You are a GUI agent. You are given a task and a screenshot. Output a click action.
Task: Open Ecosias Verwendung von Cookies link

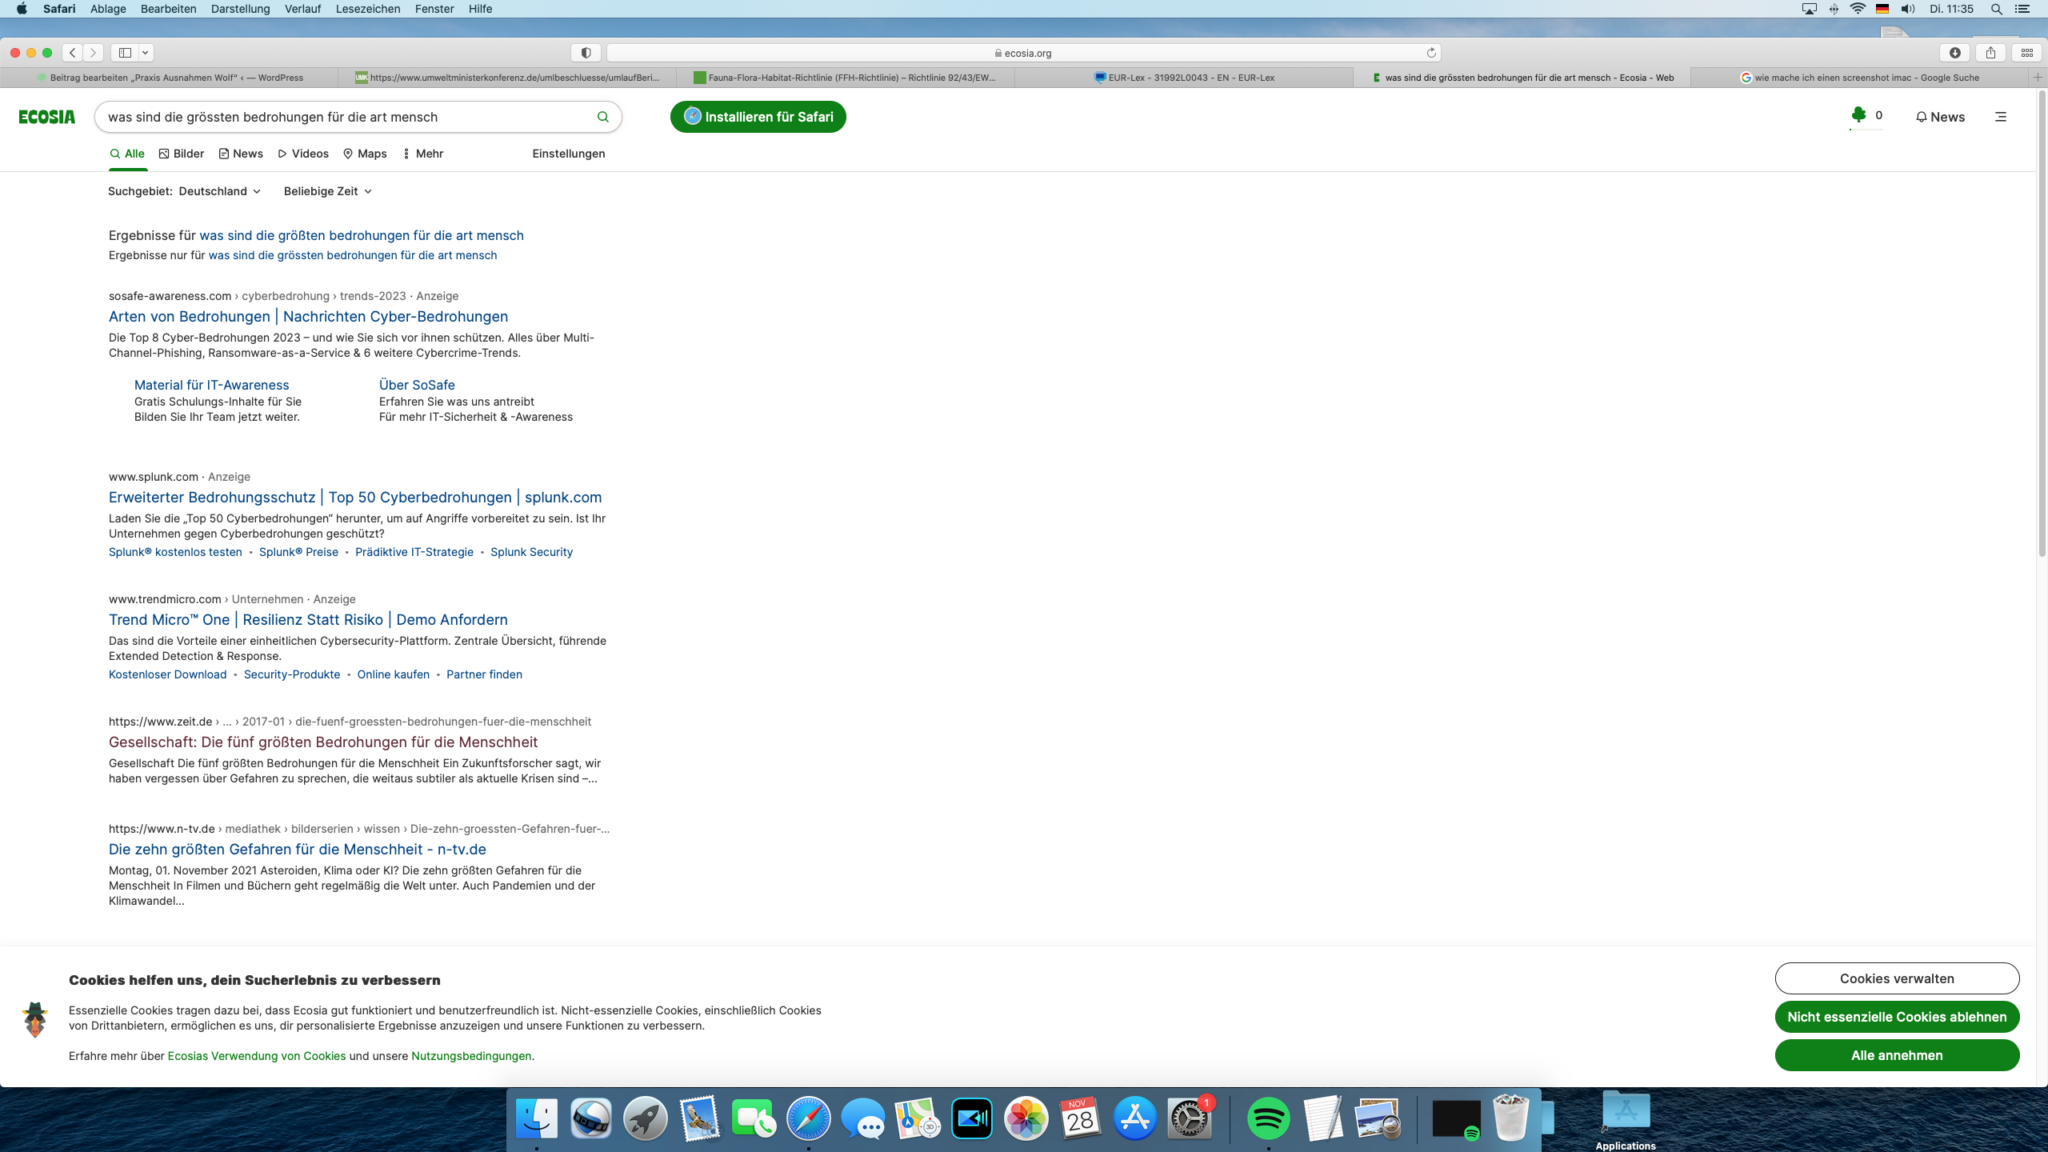pos(256,1056)
